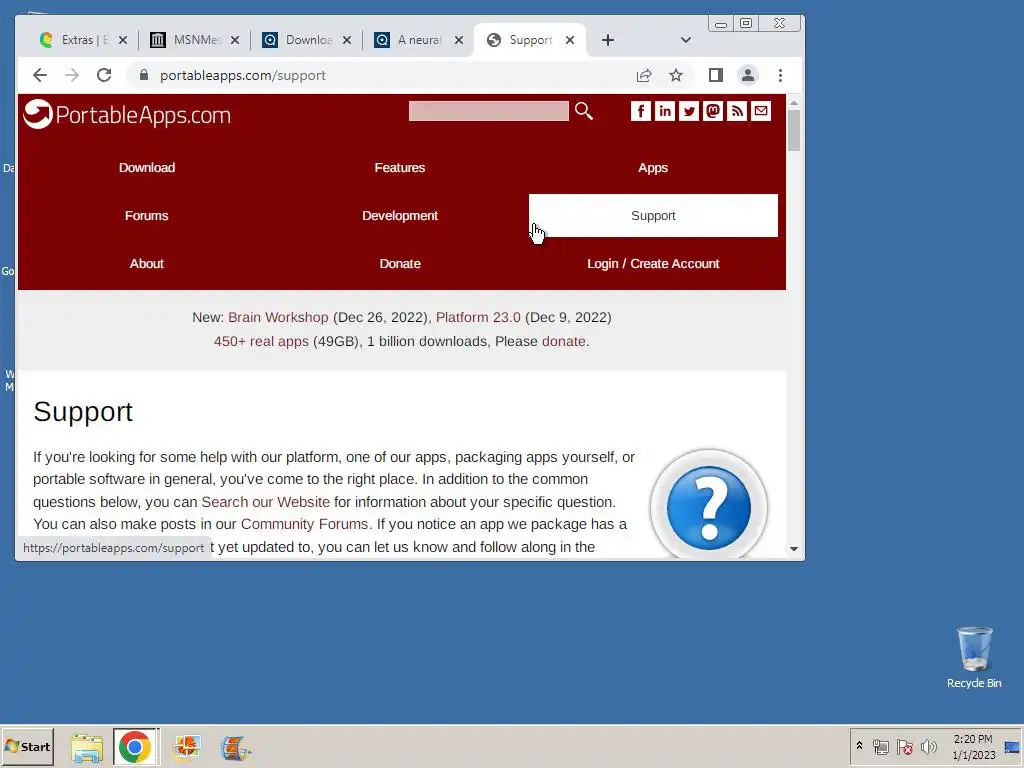The width and height of the screenshot is (1024, 768).
Task: Open the Donate menu item
Action: [400, 264]
